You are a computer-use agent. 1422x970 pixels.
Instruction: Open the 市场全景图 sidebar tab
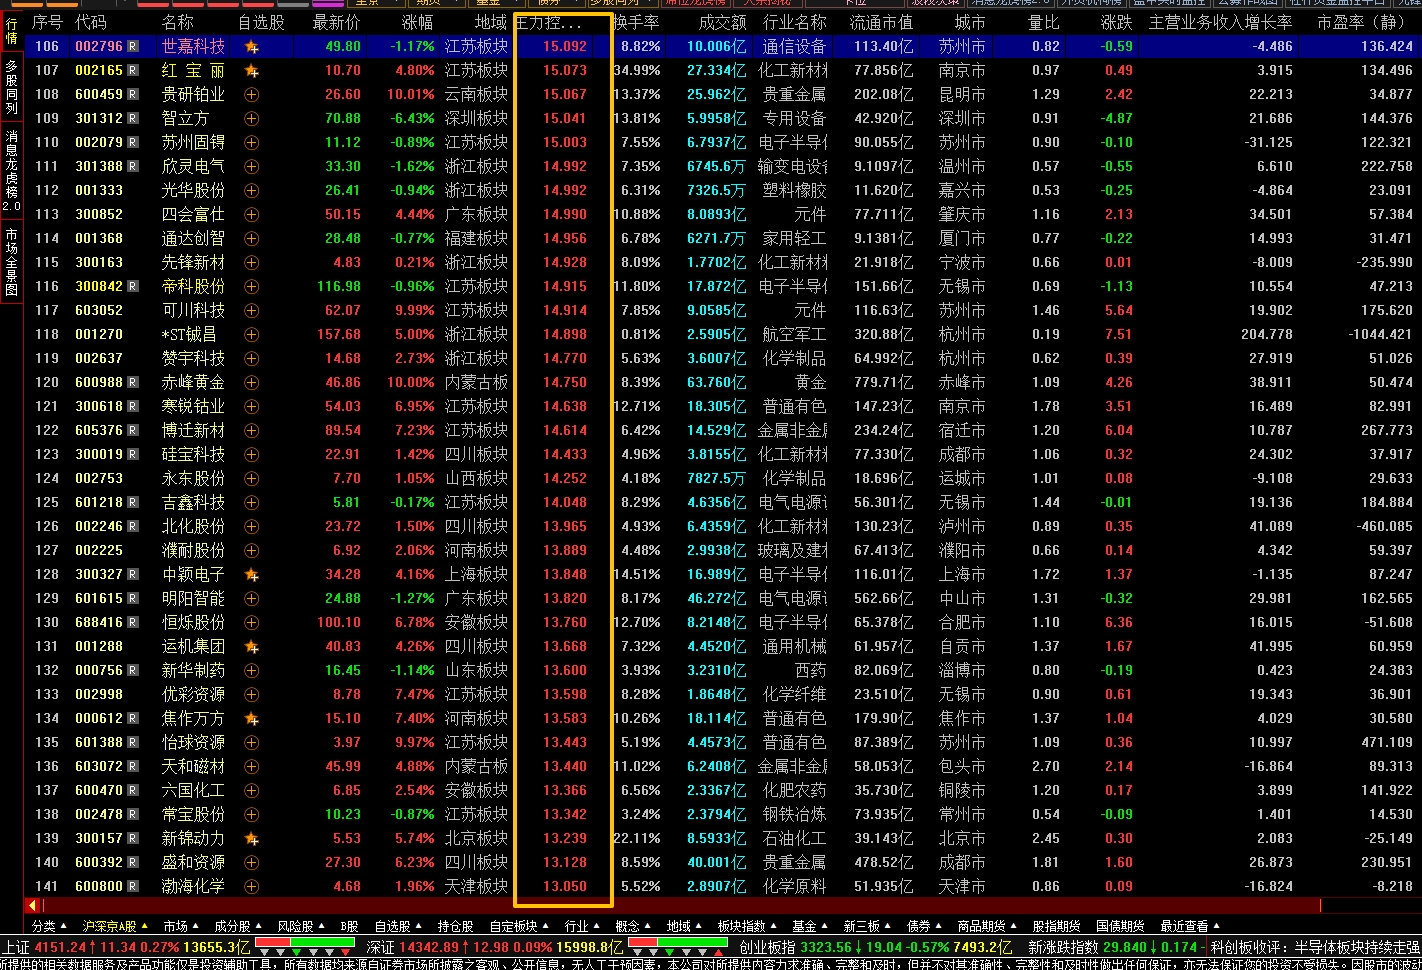(11, 261)
